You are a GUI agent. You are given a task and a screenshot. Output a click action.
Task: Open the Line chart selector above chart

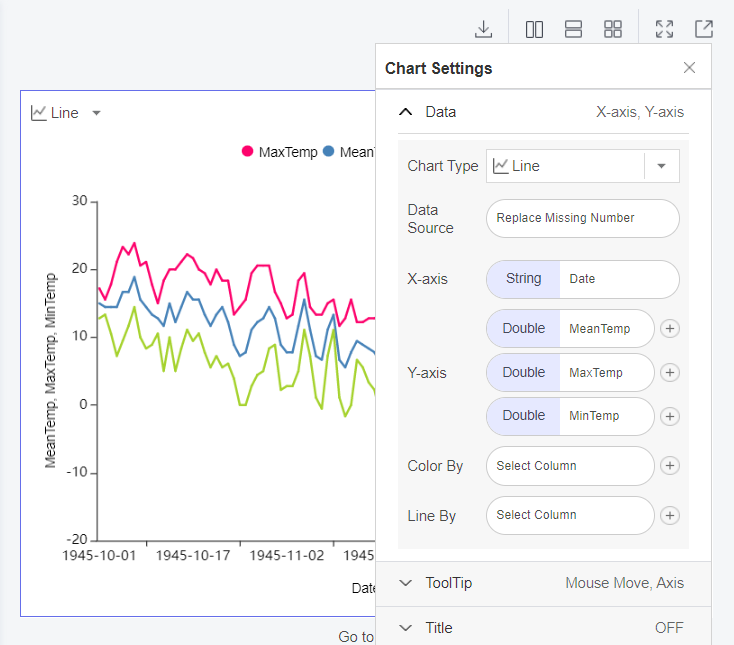[x=66, y=113]
